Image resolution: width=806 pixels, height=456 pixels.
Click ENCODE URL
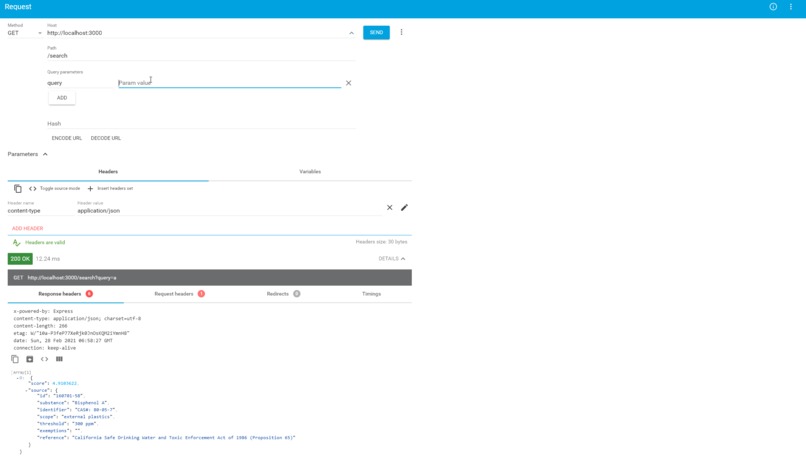[67, 138]
